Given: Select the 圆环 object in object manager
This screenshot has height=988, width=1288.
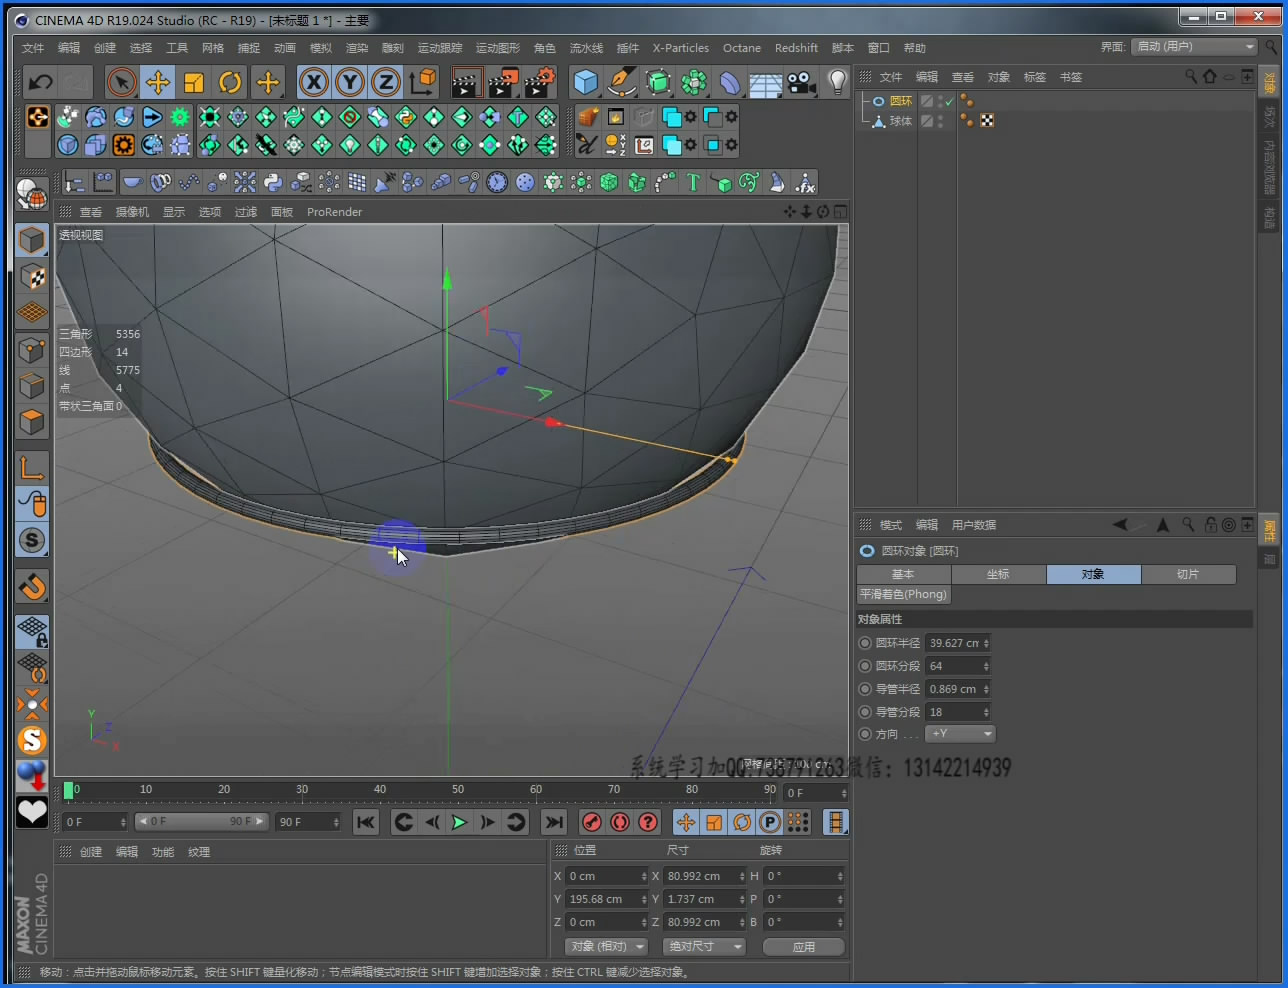Looking at the screenshot, I should [x=901, y=101].
